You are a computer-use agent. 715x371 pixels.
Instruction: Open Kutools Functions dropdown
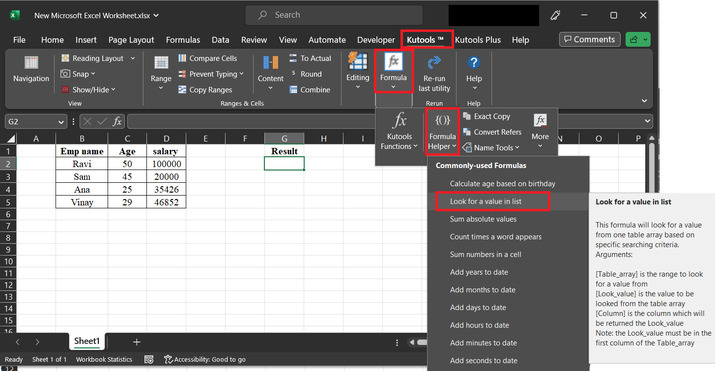[x=399, y=131]
